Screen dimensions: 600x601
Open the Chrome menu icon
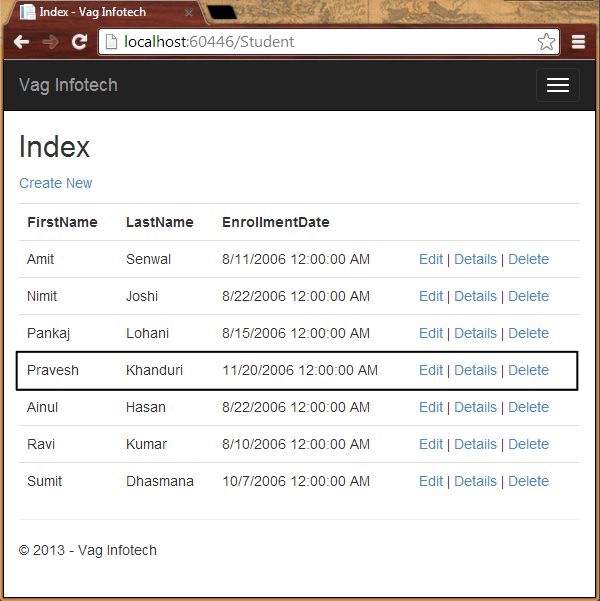pos(578,41)
